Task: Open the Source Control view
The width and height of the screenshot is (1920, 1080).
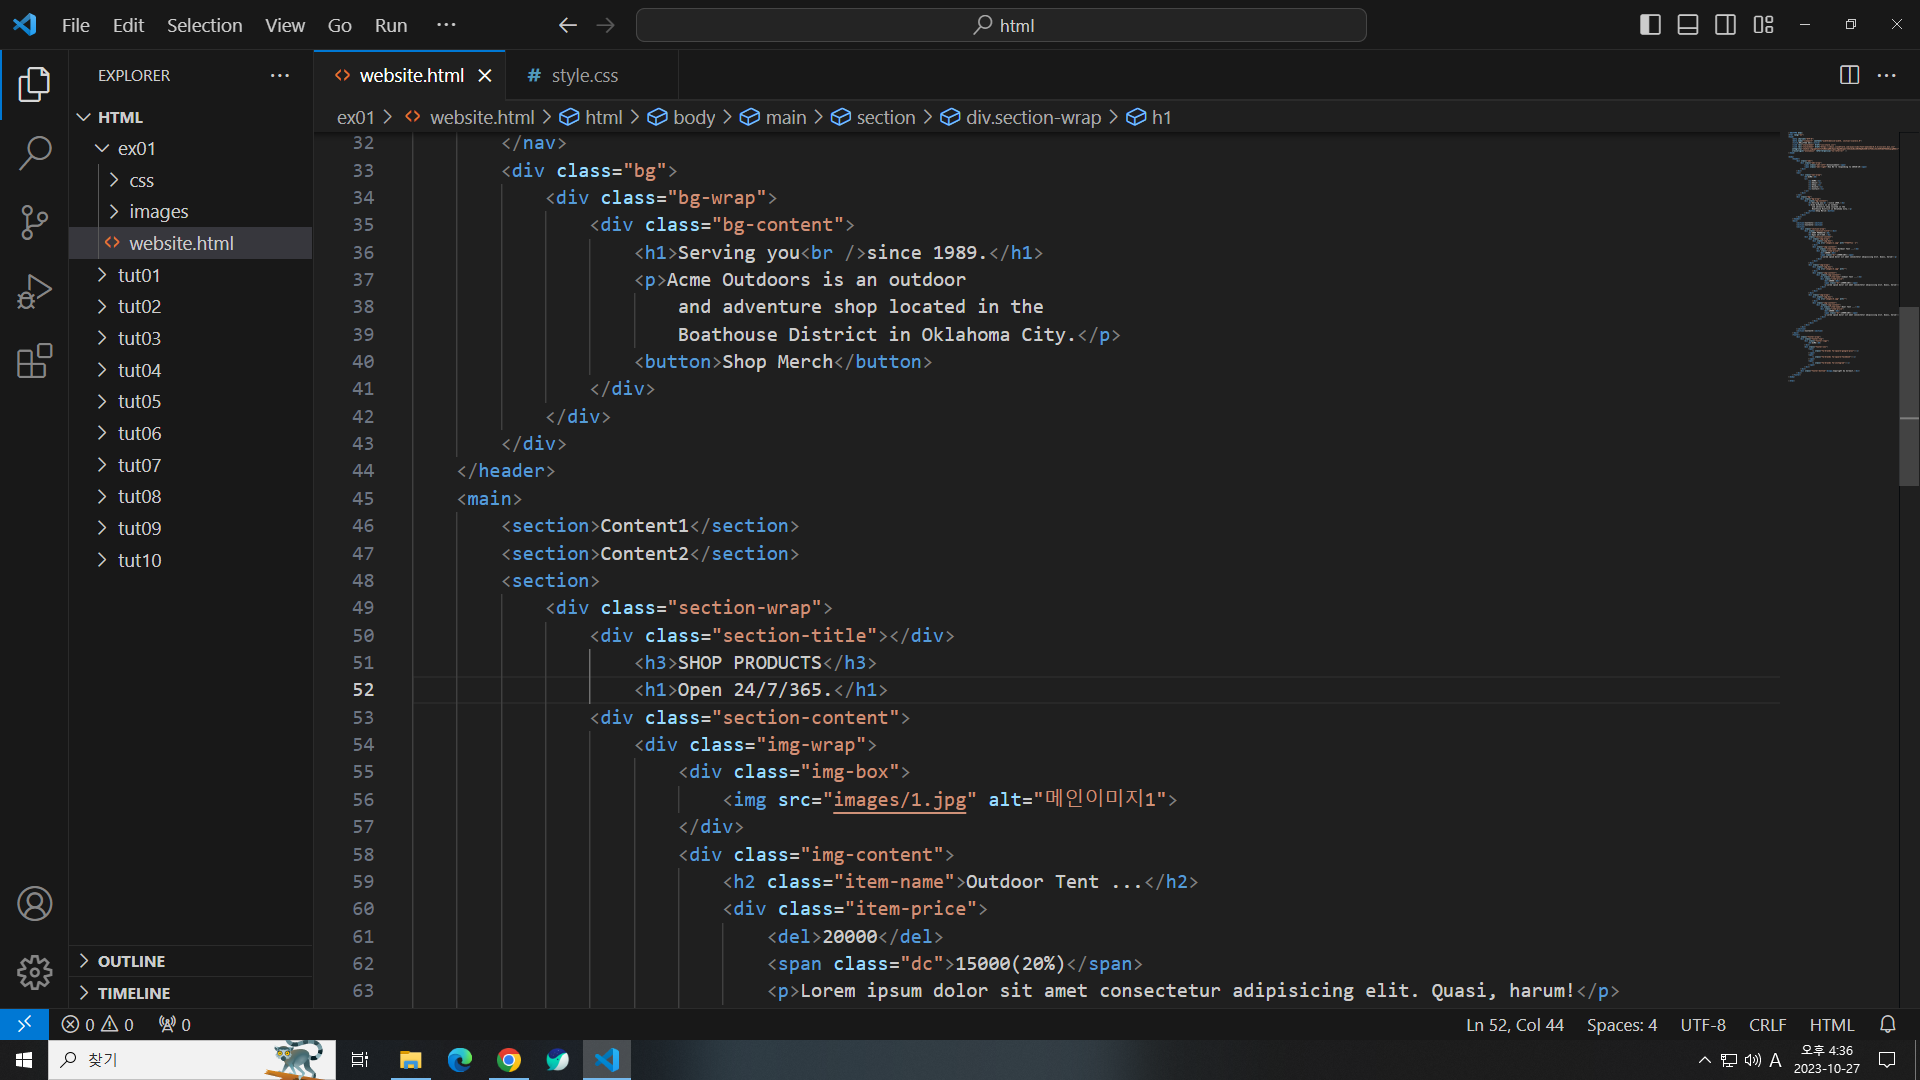Action: coord(34,222)
